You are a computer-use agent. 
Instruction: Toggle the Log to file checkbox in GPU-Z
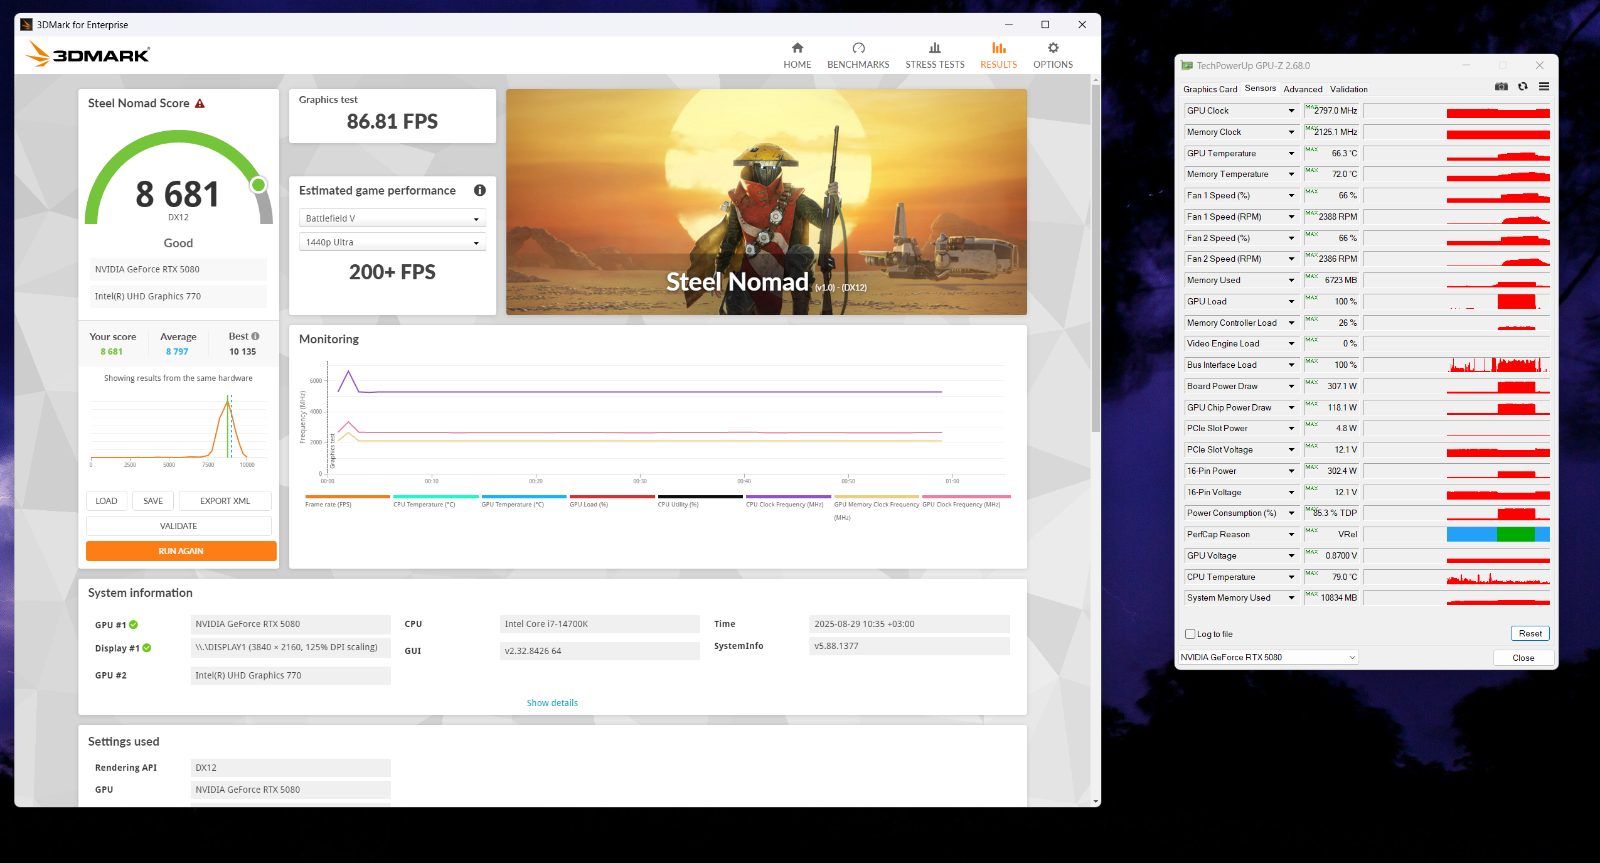(x=1190, y=634)
